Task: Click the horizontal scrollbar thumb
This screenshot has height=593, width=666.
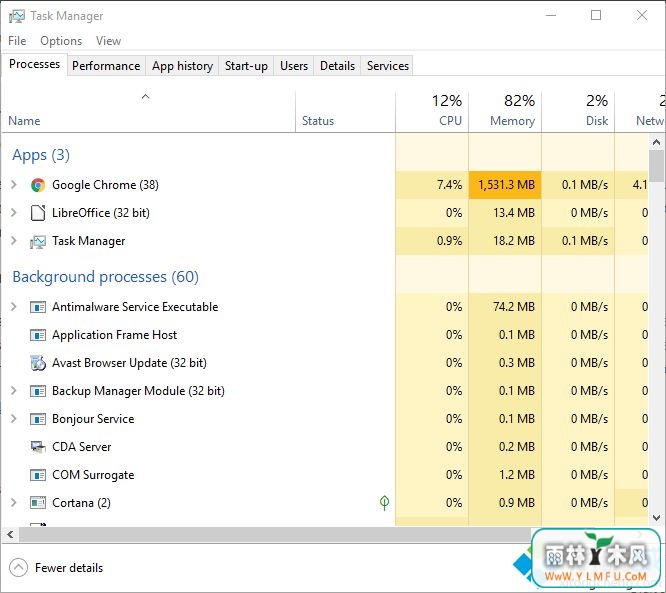Action: pos(275,535)
